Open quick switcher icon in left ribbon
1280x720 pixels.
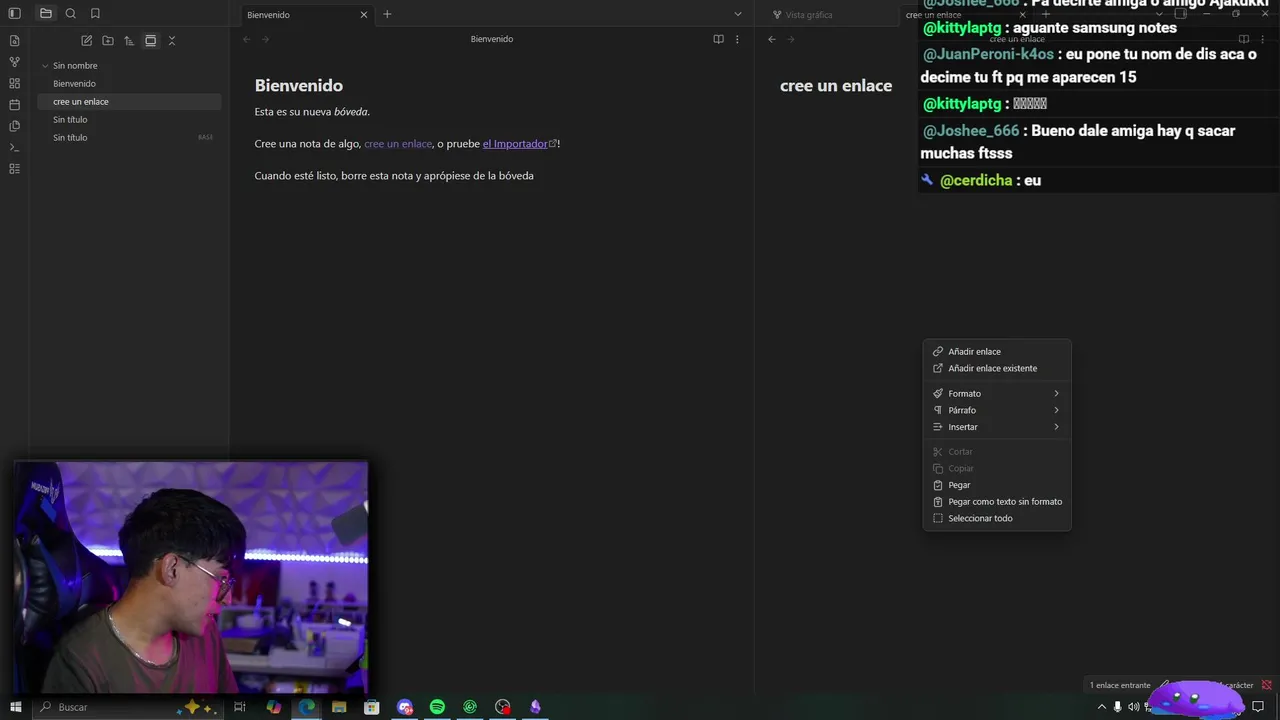click(14, 41)
